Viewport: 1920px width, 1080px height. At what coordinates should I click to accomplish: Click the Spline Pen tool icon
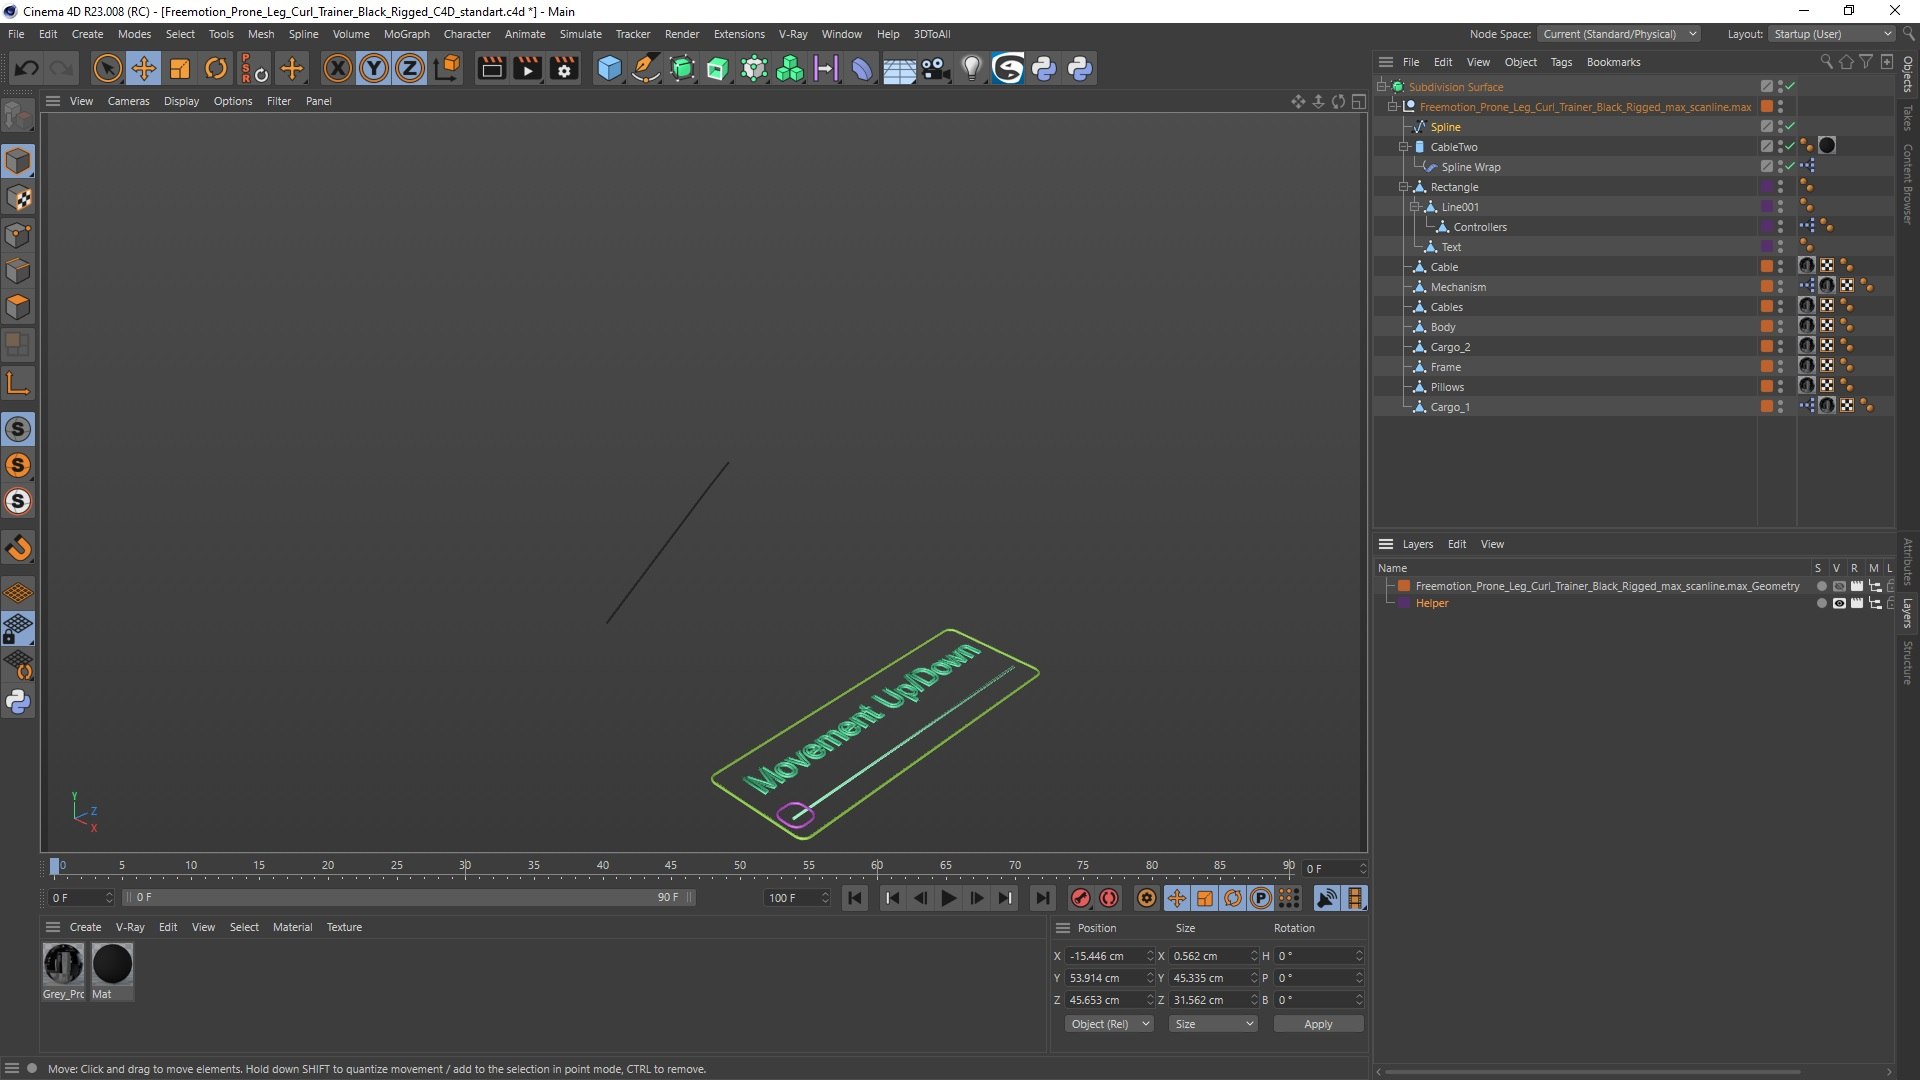[646, 68]
